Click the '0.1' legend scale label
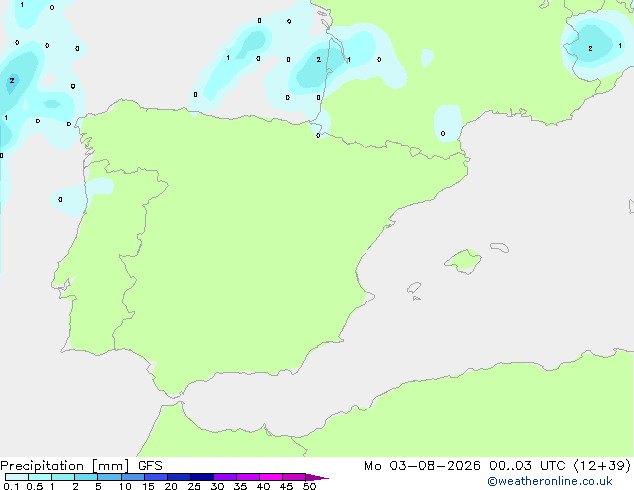The width and height of the screenshot is (634, 490). (x=11, y=486)
